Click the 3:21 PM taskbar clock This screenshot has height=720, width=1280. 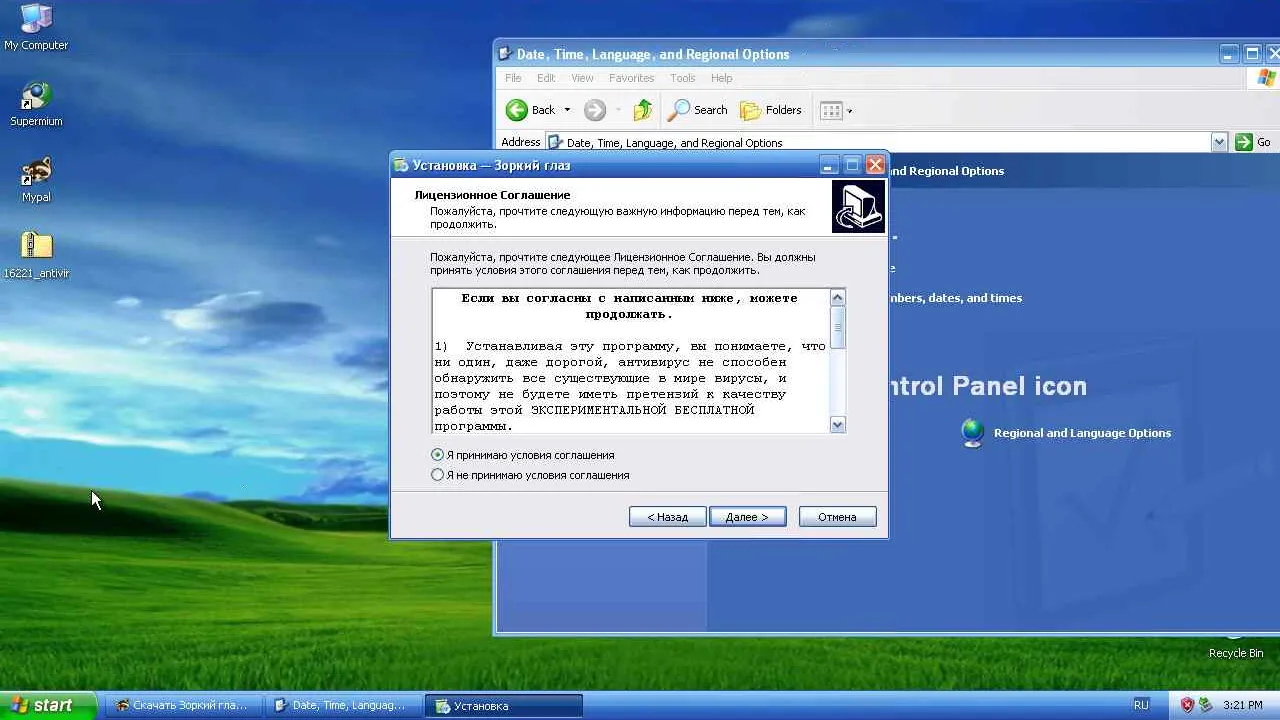pyautogui.click(x=1242, y=705)
